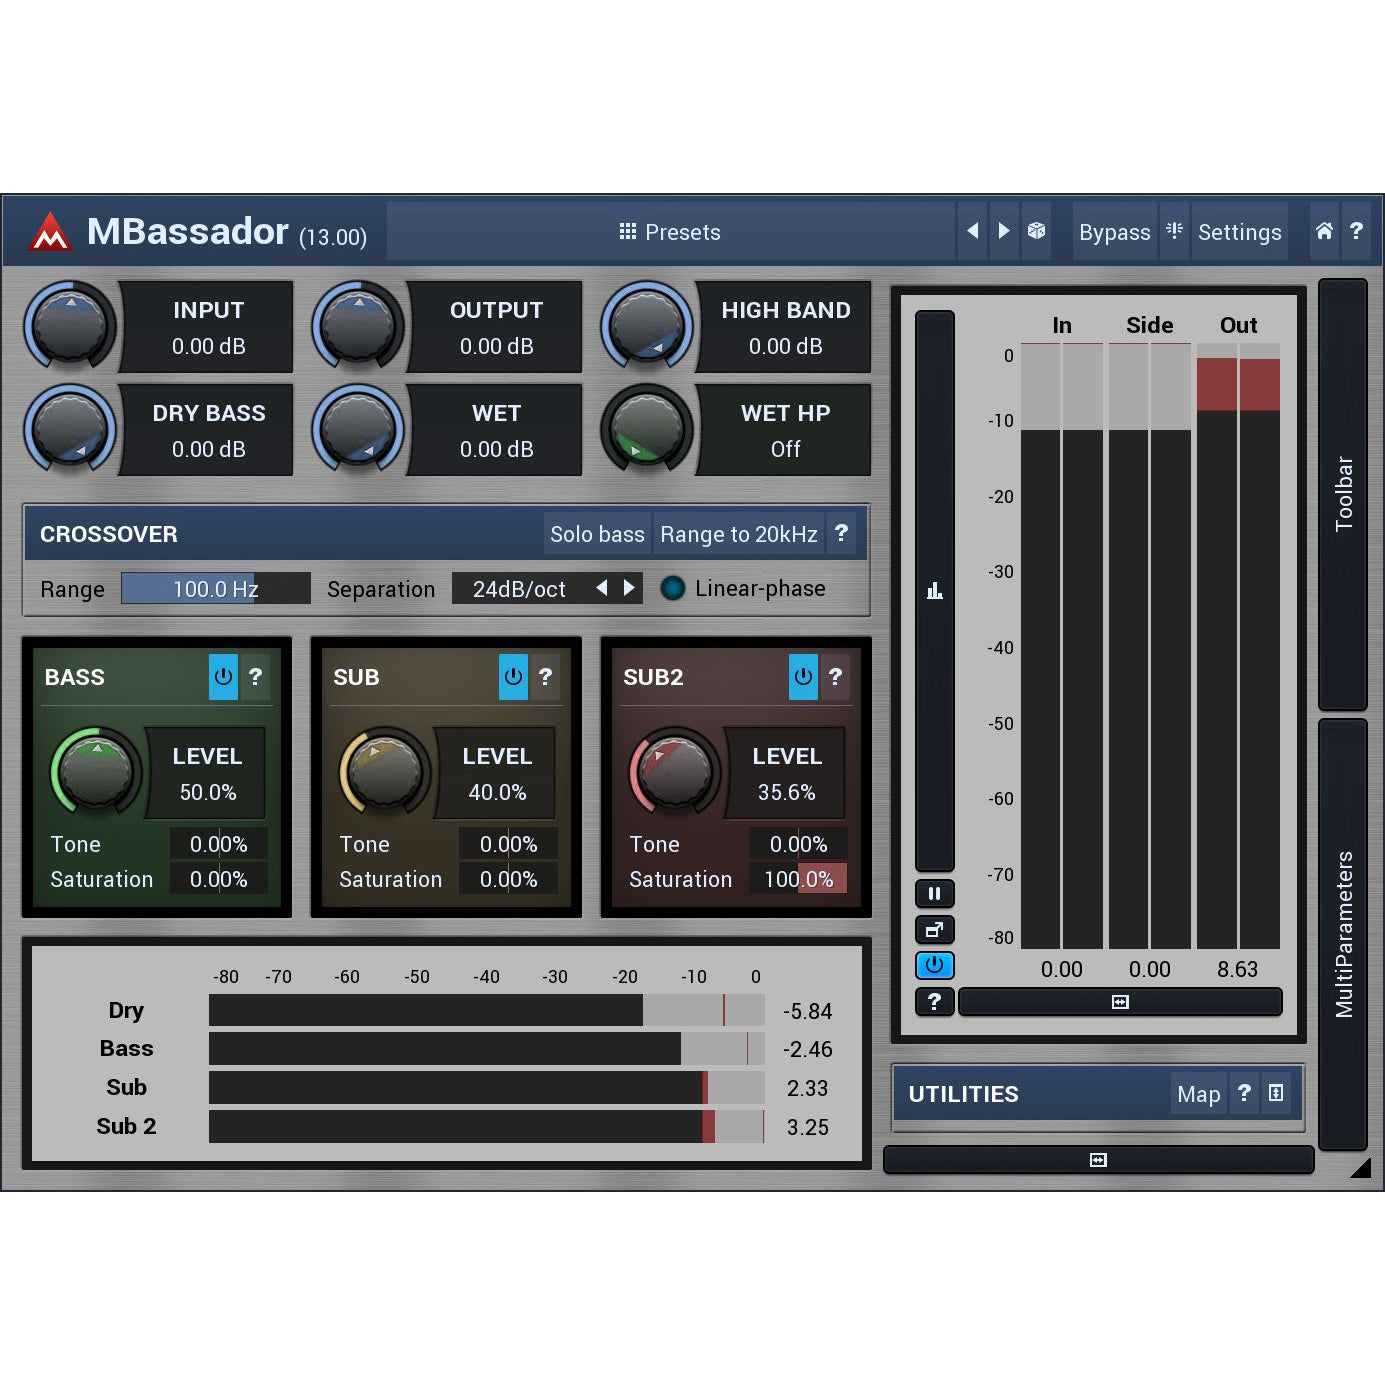The height and width of the screenshot is (1385, 1385).
Task: Click the A/B comparison icon beside Bypass
Action: [x=1174, y=231]
